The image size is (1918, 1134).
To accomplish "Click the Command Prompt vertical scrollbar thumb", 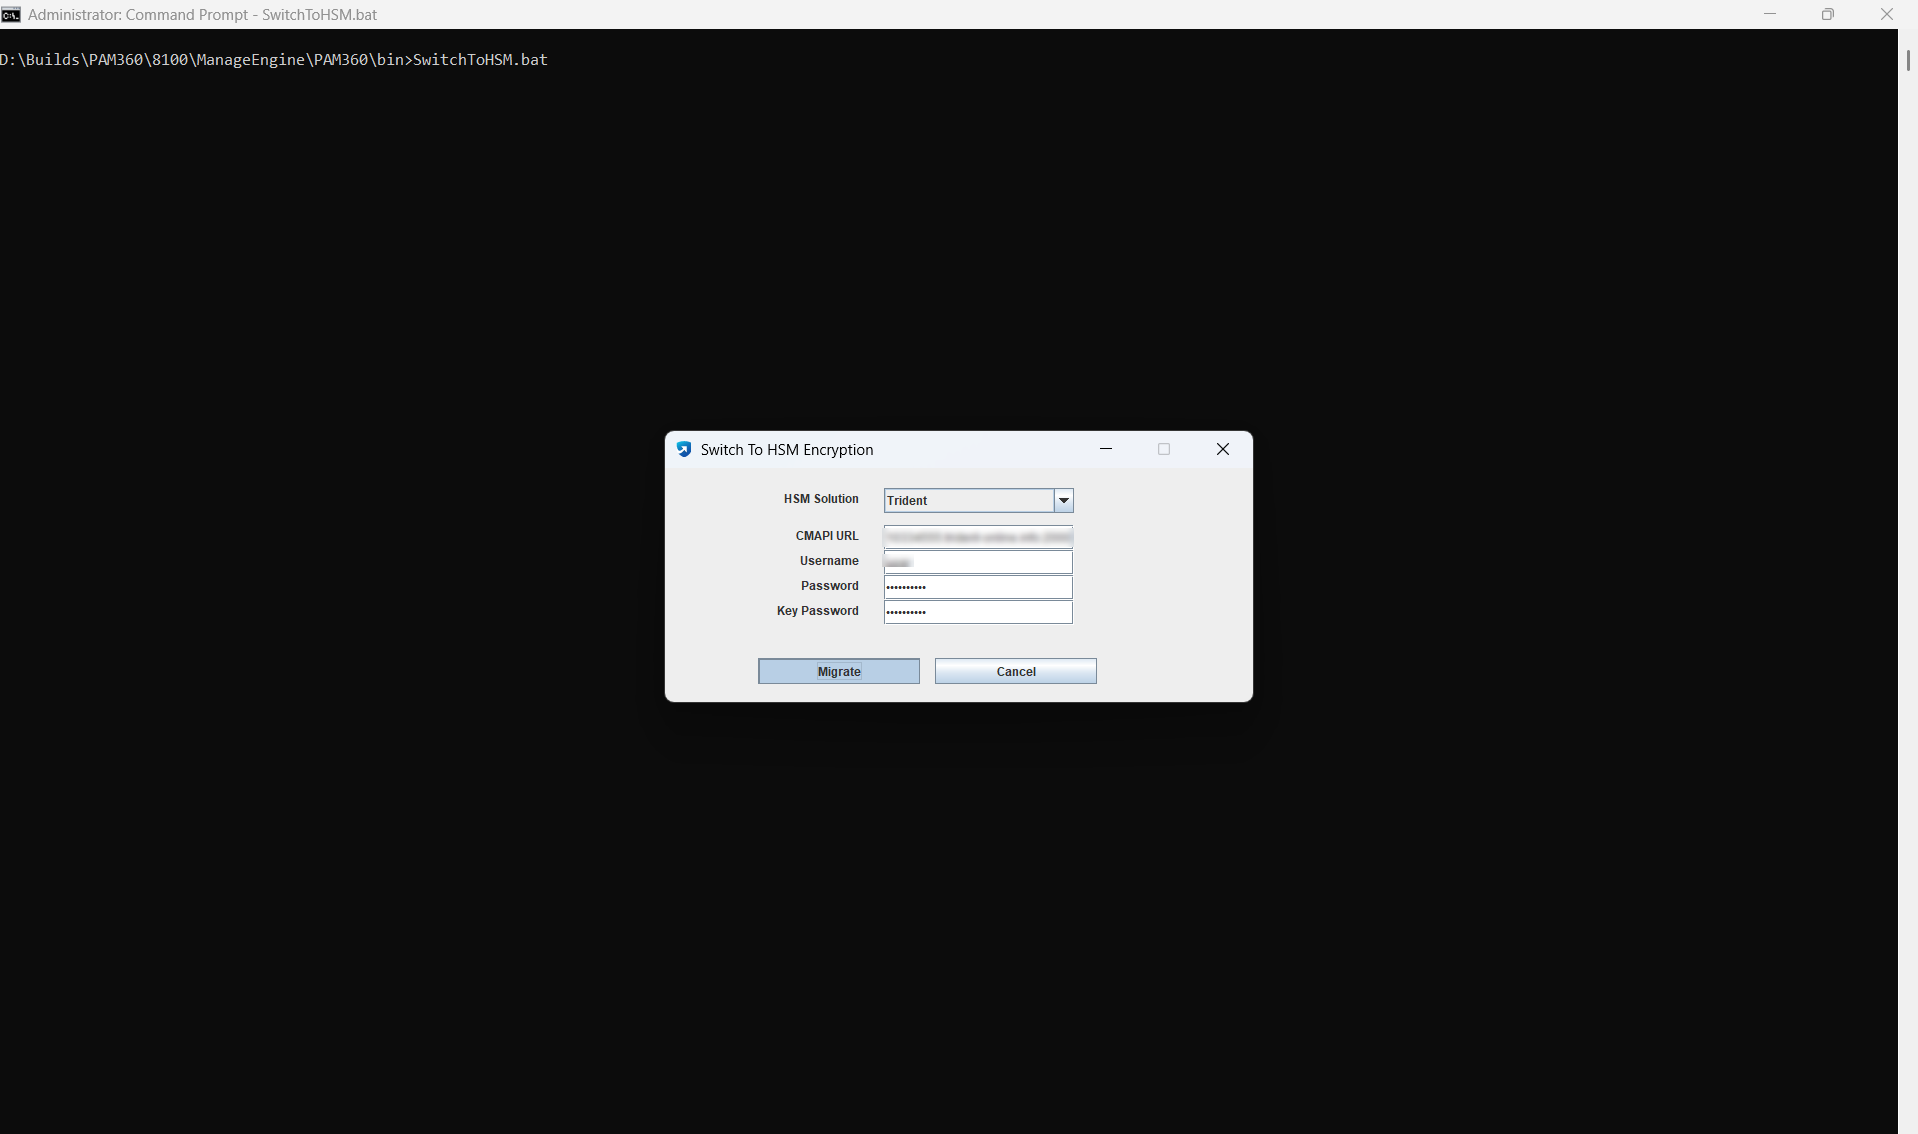I will point(1908,60).
